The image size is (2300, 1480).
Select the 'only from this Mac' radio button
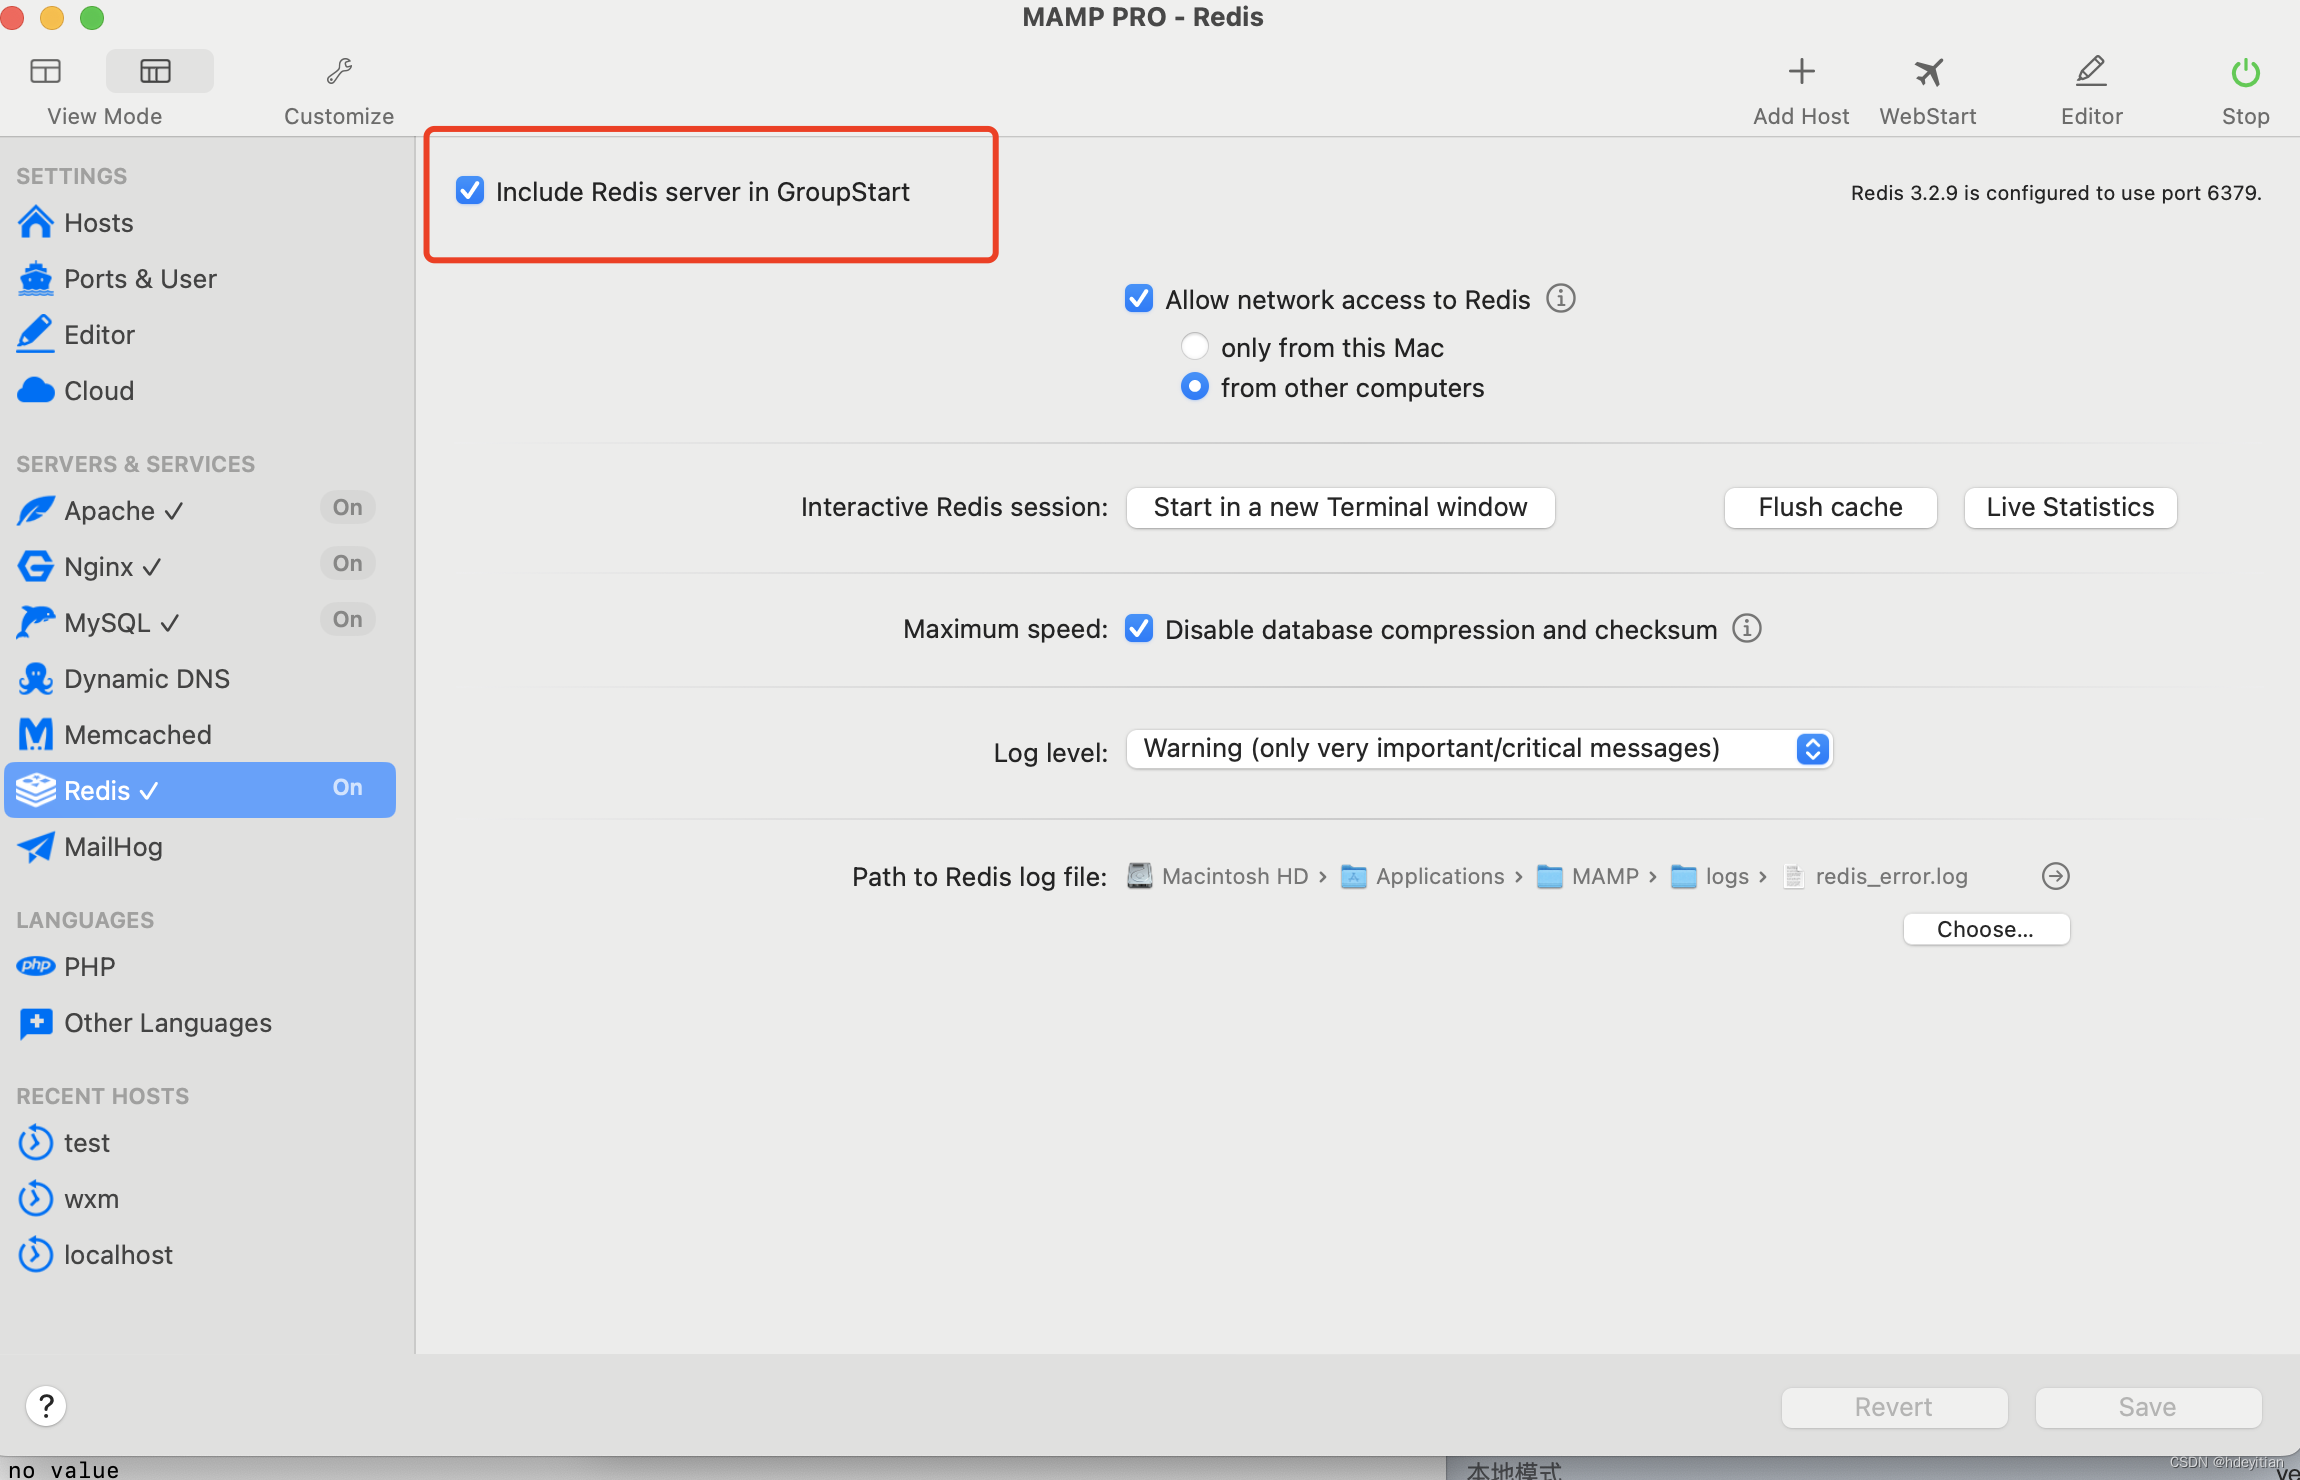pyautogui.click(x=1195, y=347)
